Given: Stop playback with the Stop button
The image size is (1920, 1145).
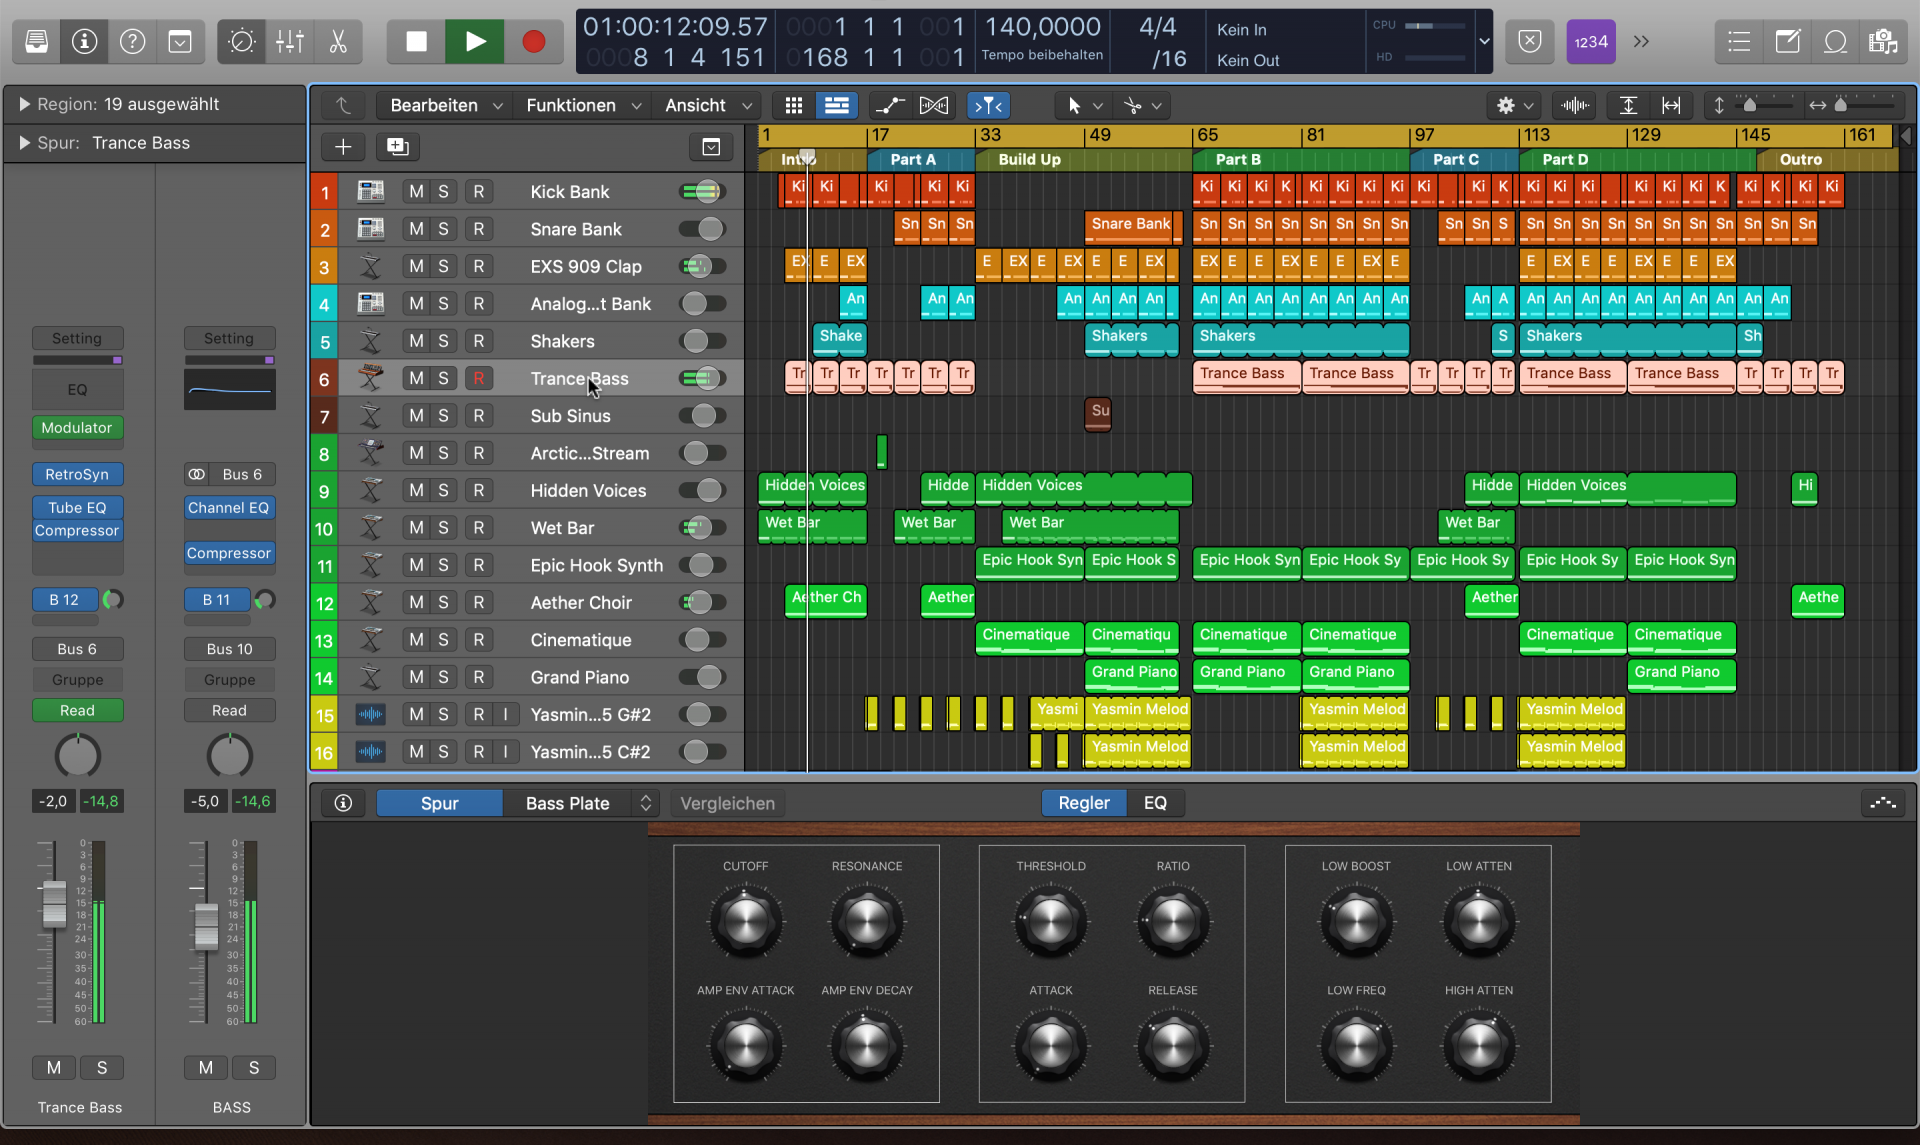Looking at the screenshot, I should [x=416, y=41].
